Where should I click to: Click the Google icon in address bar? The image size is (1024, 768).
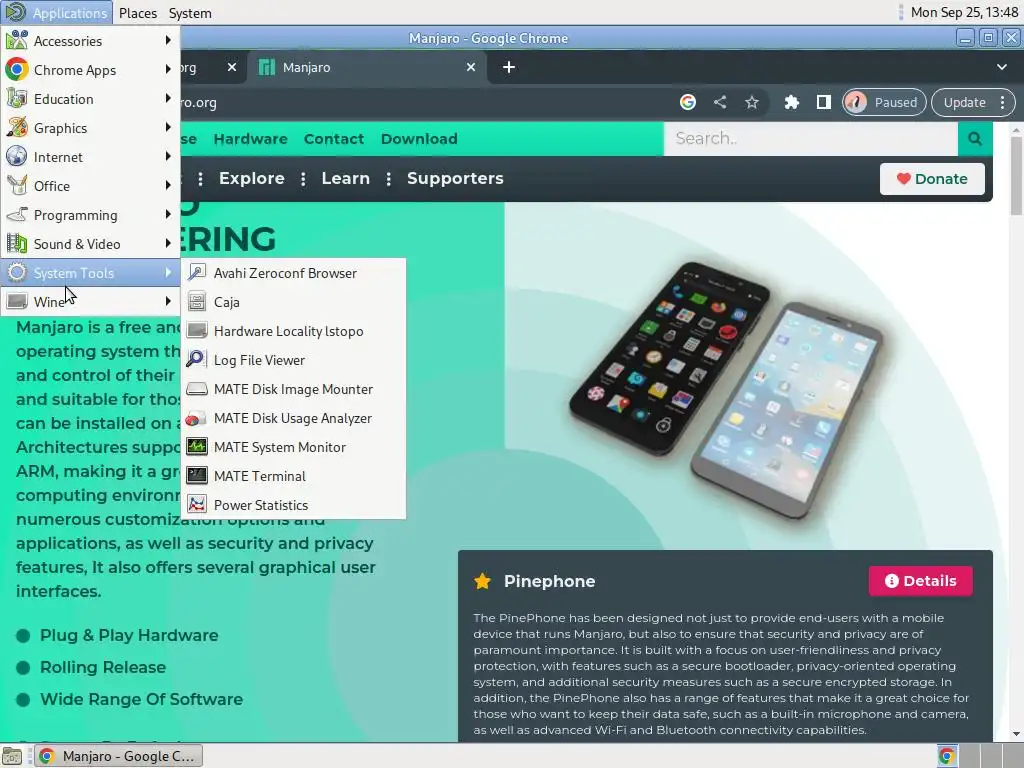688,102
